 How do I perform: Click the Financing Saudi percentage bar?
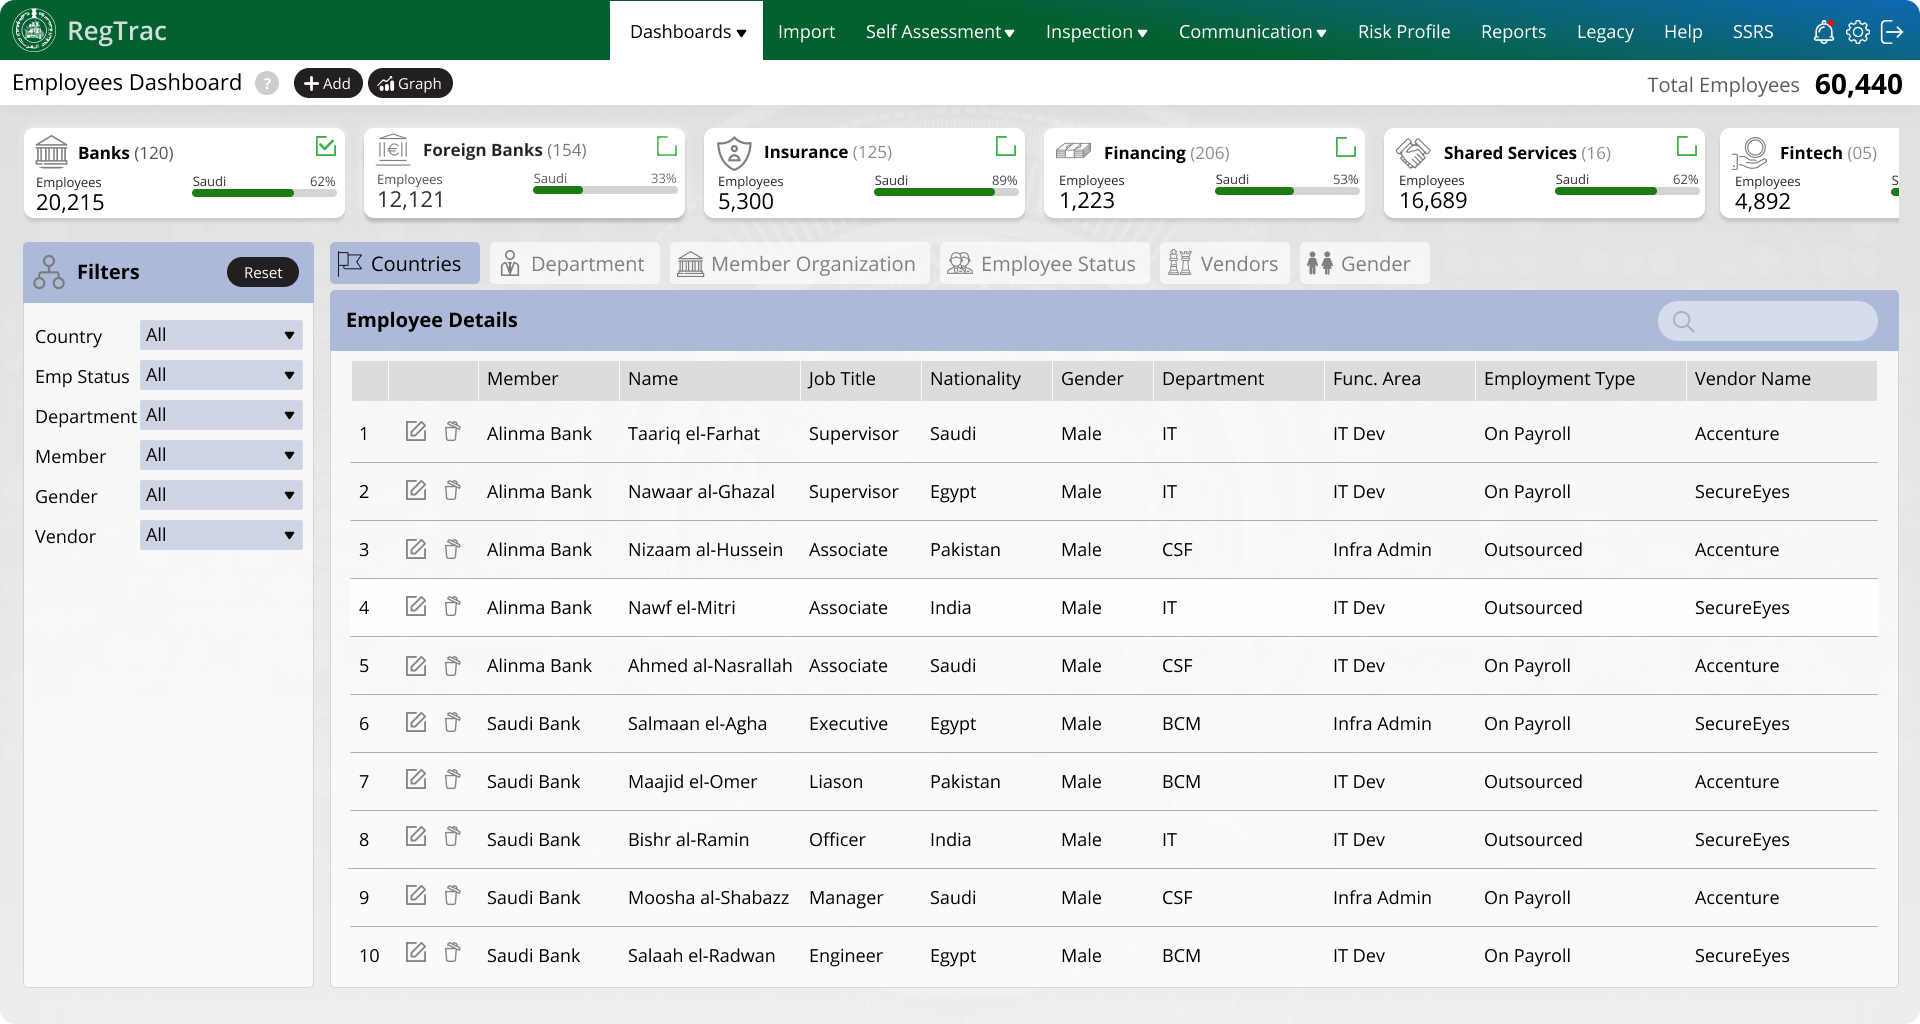[1286, 191]
